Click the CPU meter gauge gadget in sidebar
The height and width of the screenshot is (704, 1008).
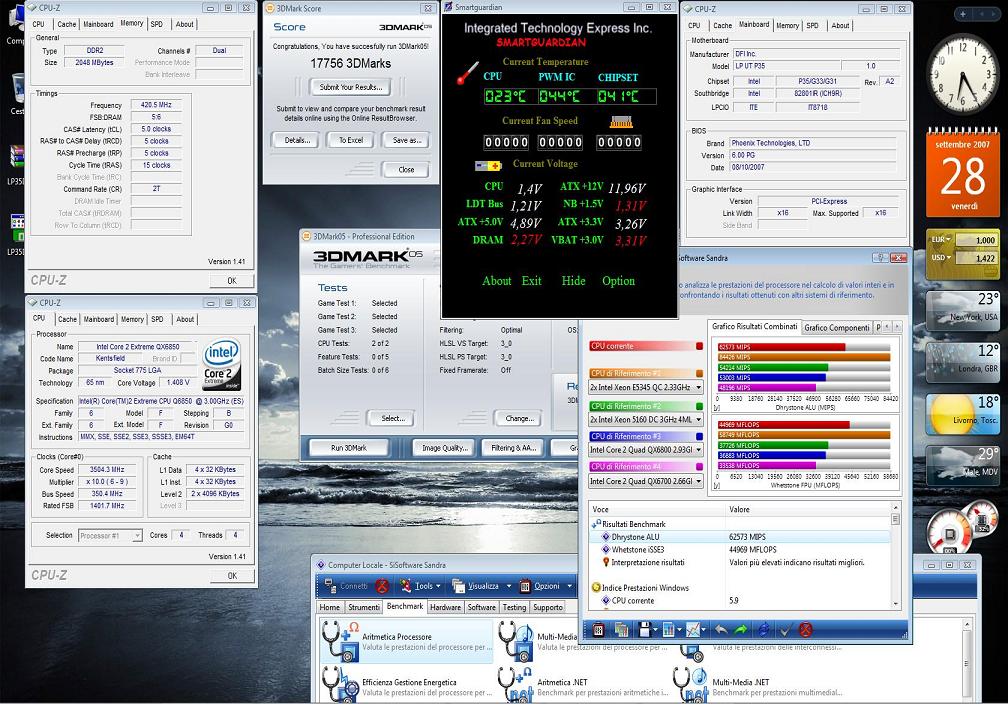[x=950, y=532]
